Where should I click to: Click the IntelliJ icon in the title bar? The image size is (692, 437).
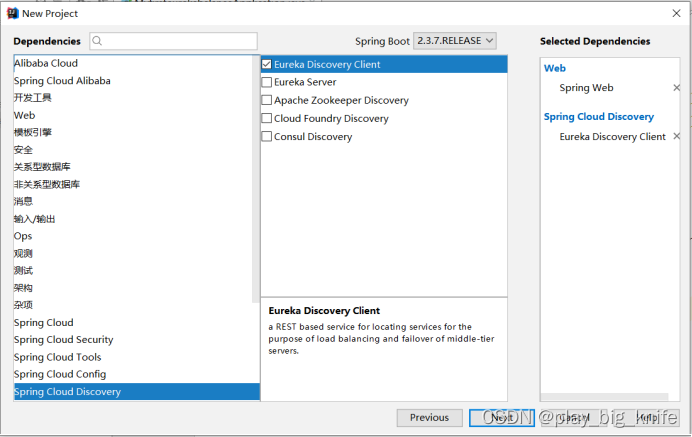click(x=11, y=13)
